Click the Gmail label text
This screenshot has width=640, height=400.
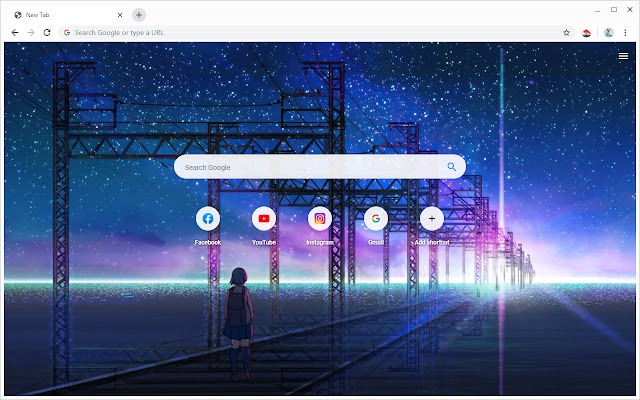tap(376, 242)
